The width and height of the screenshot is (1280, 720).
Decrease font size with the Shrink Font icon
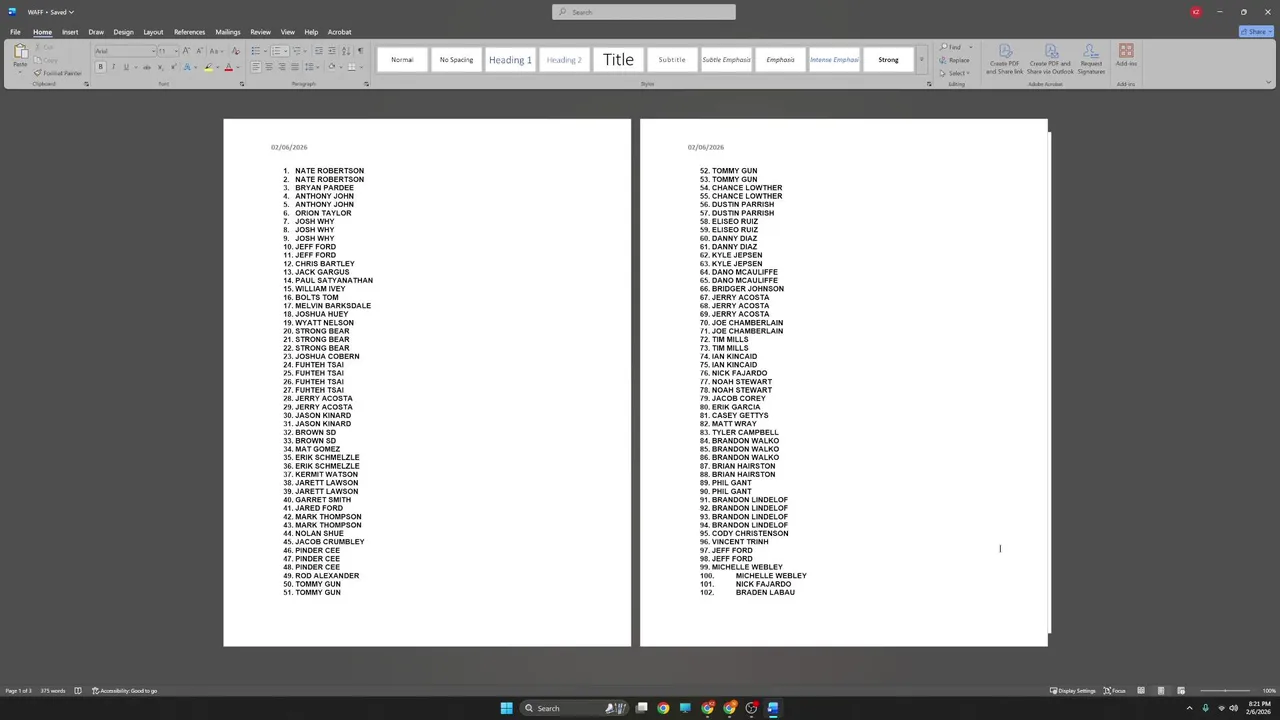(199, 51)
